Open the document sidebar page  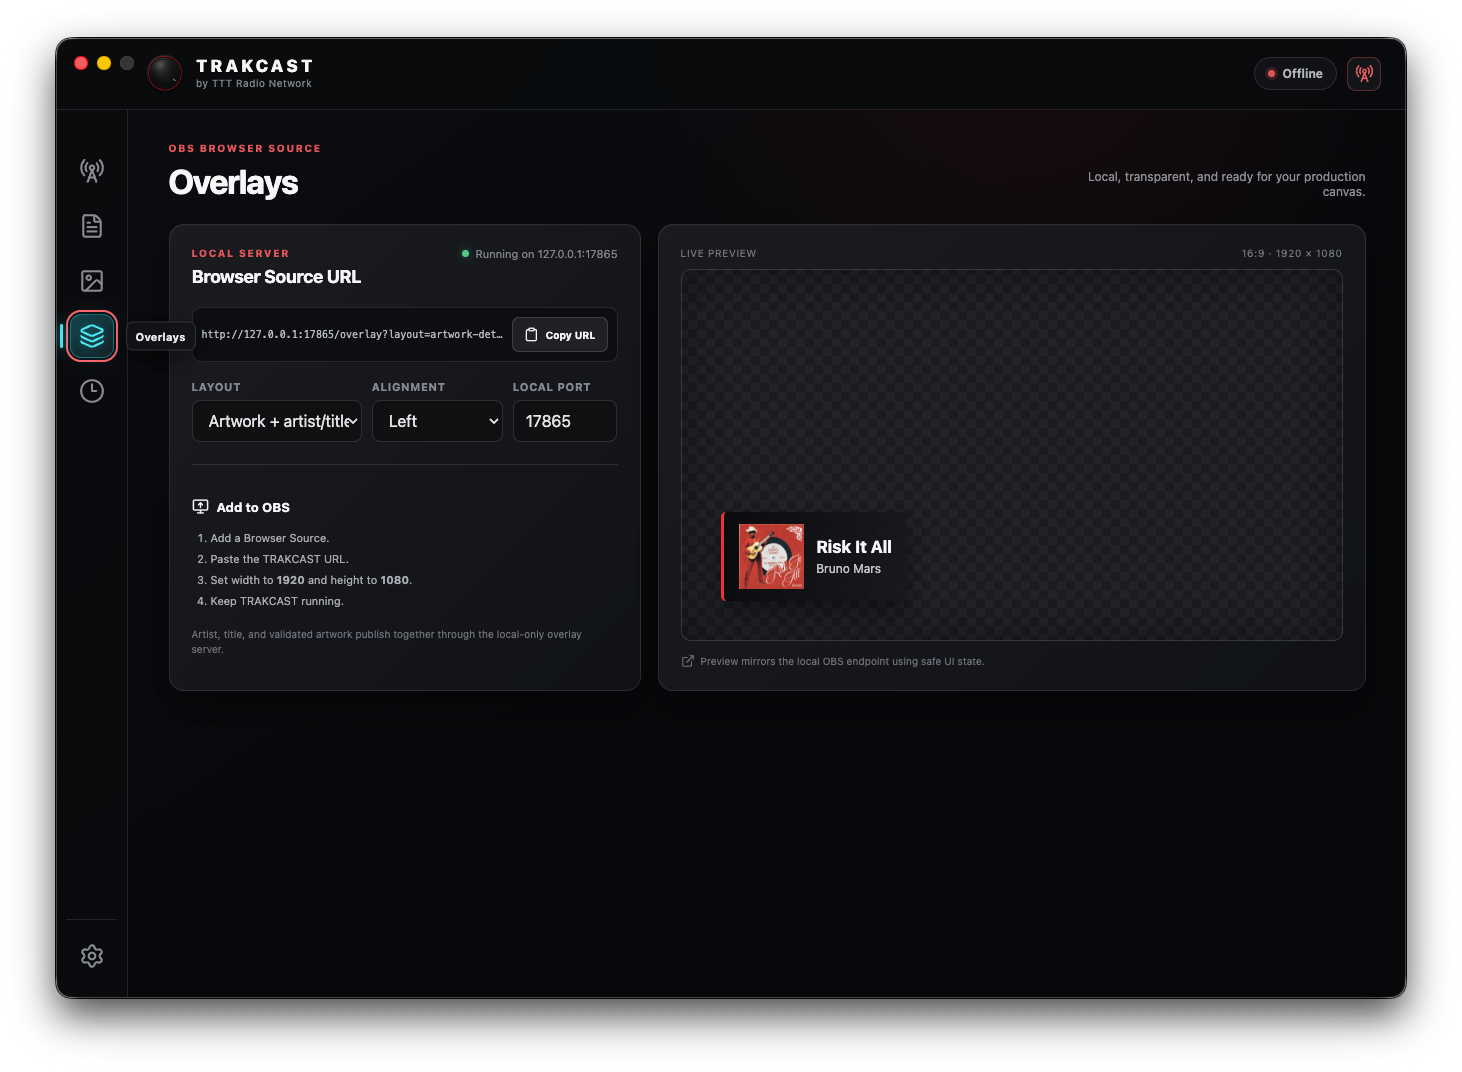[92, 226]
